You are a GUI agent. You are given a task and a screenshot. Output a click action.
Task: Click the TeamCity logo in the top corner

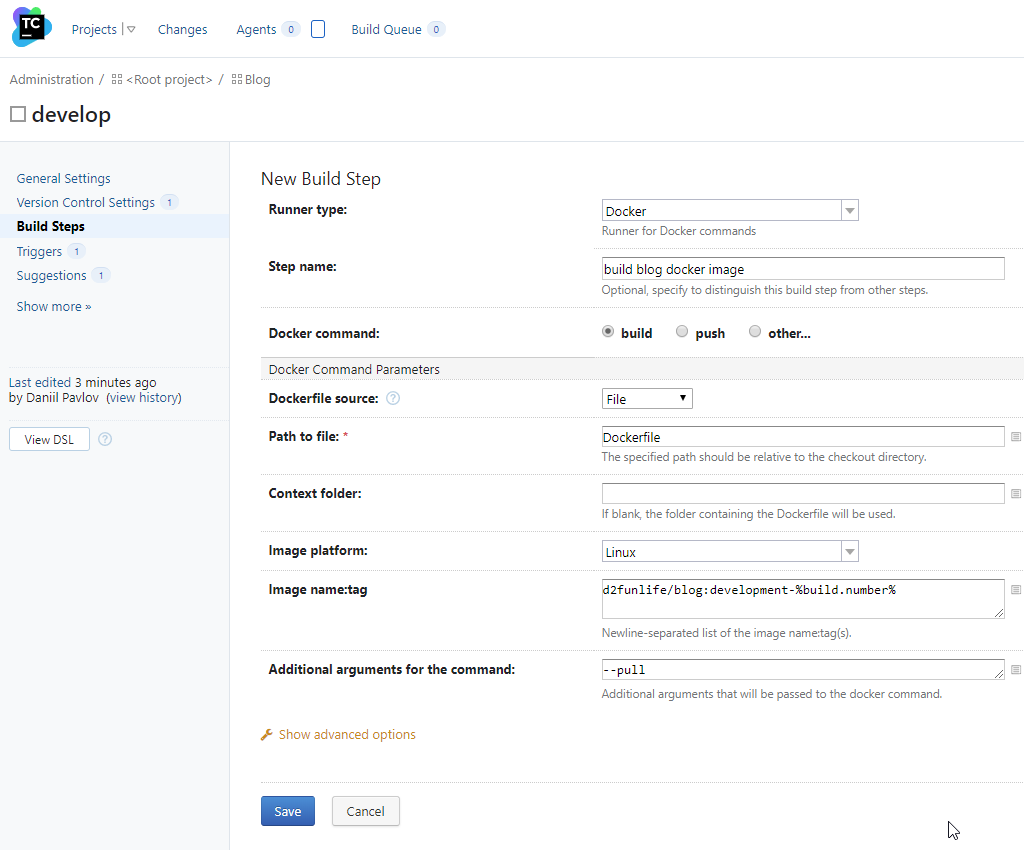[x=29, y=27]
